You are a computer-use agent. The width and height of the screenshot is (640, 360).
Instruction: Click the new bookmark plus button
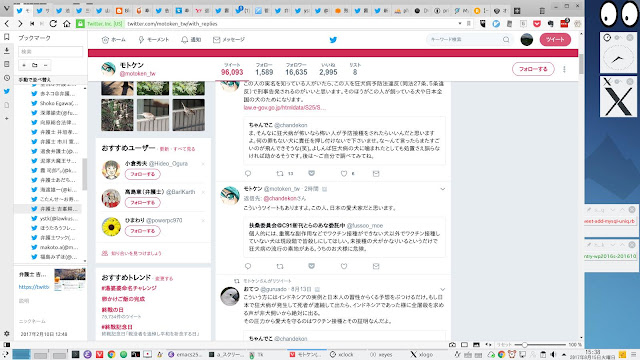coord(24,65)
